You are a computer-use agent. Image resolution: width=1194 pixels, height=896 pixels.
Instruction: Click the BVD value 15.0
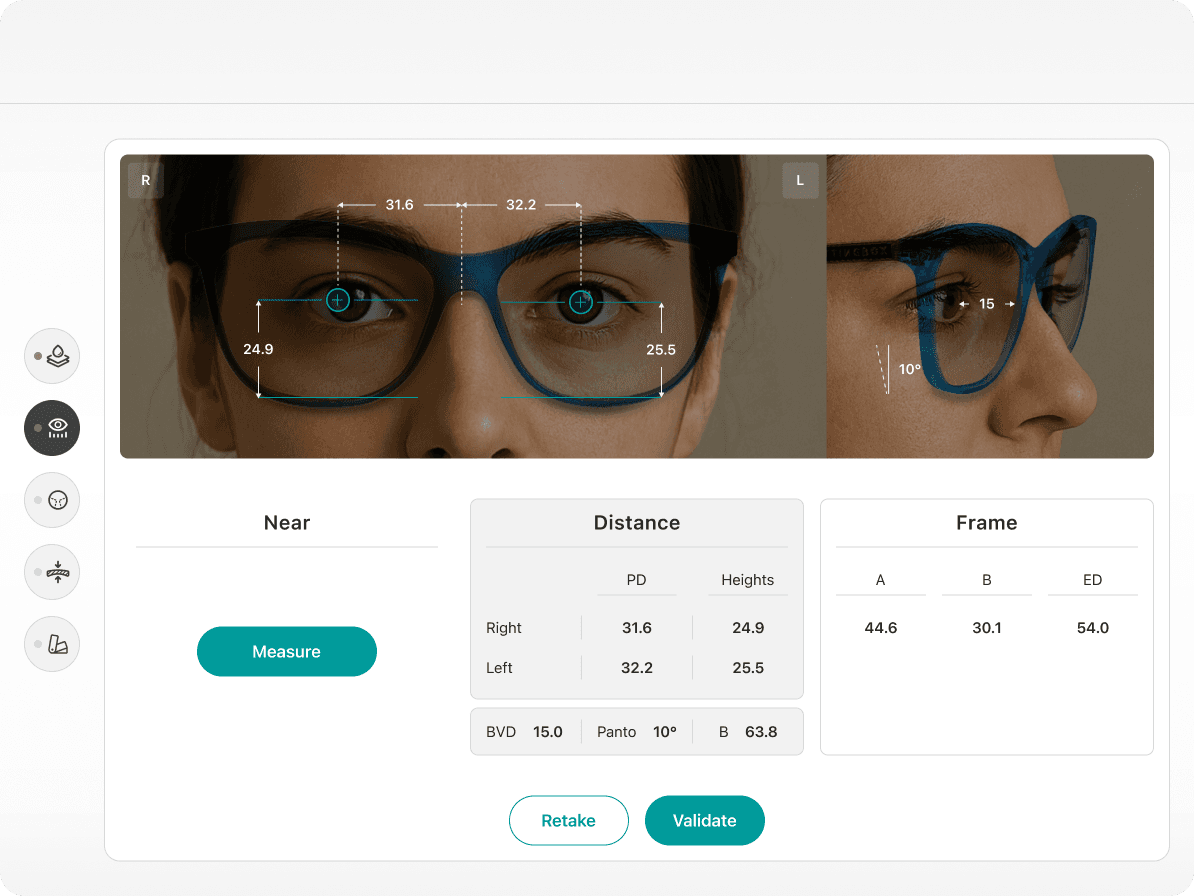548,732
